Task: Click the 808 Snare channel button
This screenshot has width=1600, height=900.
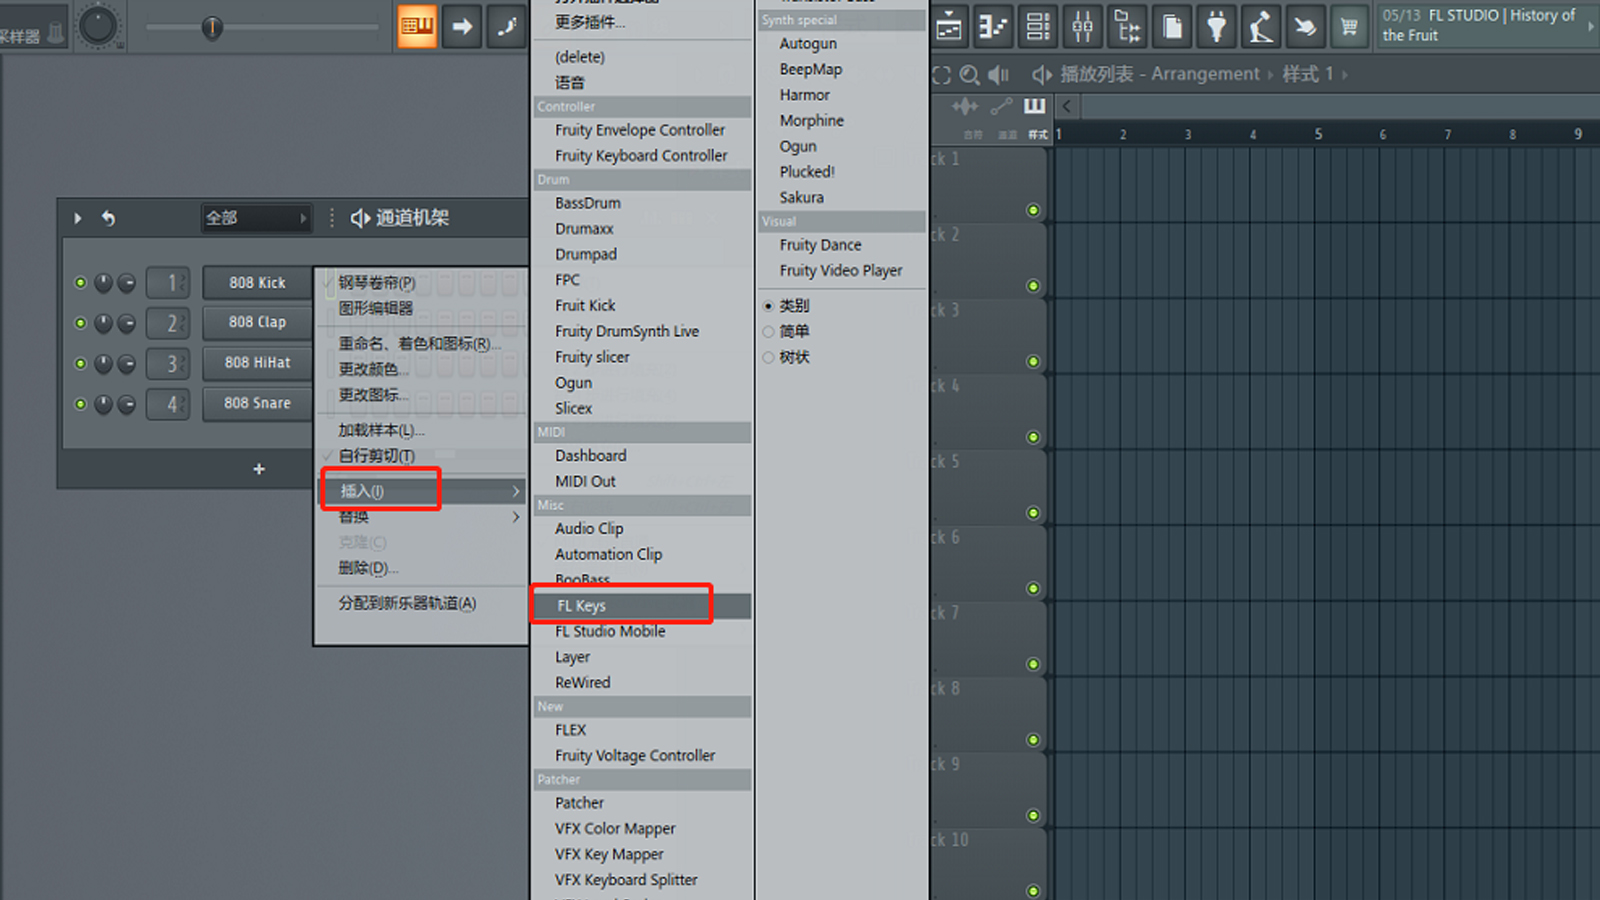Action: [x=257, y=403]
